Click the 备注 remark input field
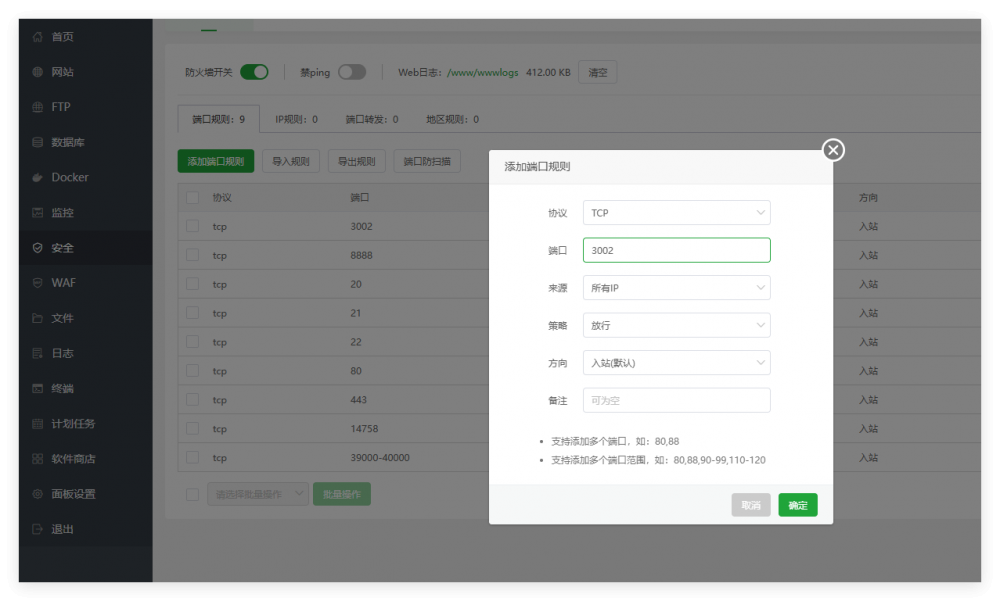1000x601 pixels. [676, 400]
